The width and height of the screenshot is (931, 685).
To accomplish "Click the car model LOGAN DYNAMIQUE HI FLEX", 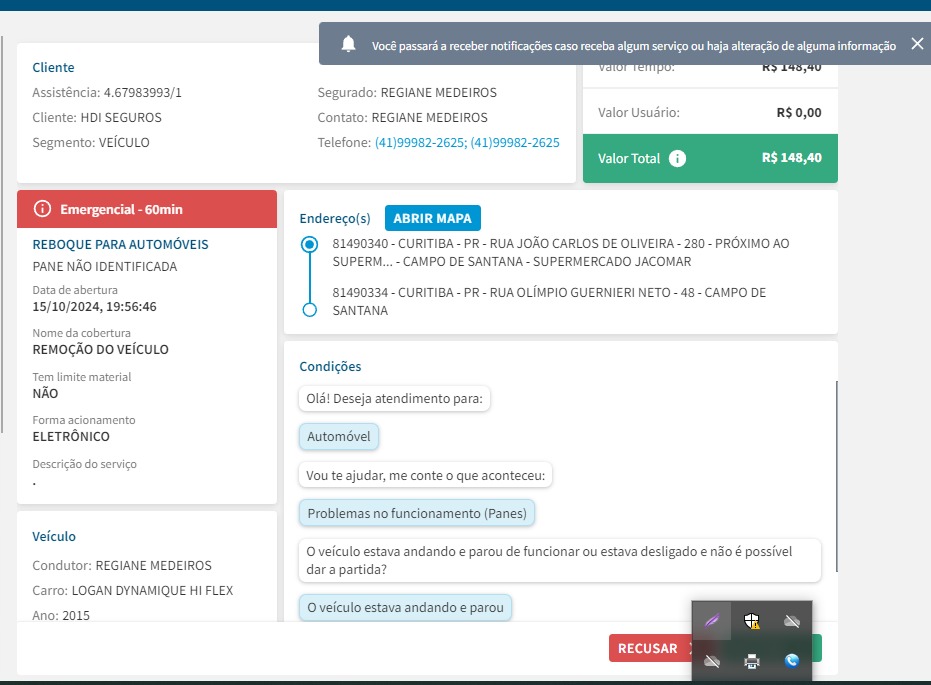I will tap(152, 591).
